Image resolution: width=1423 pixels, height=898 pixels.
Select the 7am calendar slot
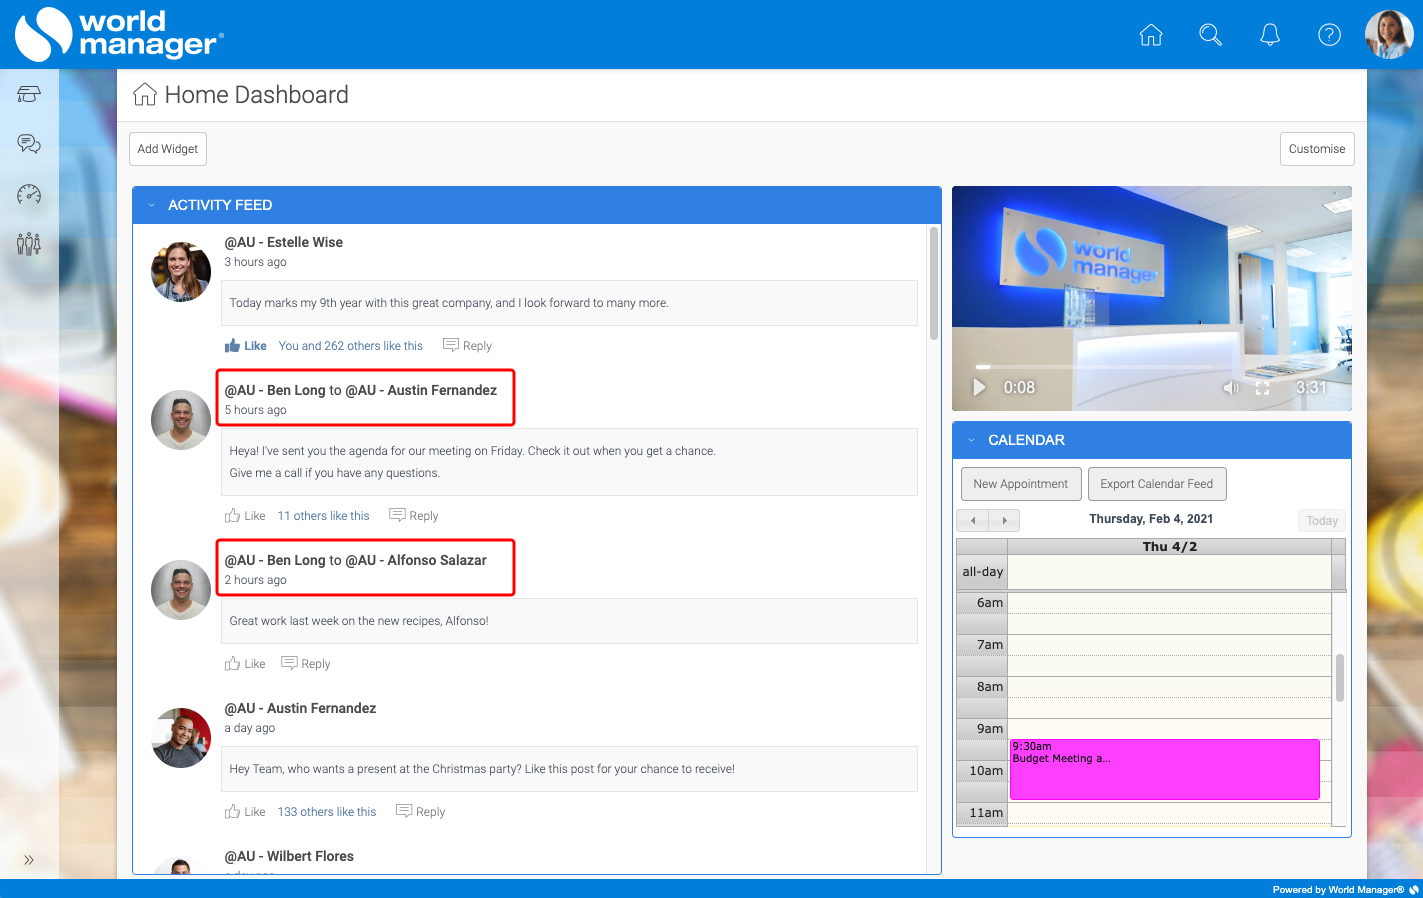coord(1170,645)
